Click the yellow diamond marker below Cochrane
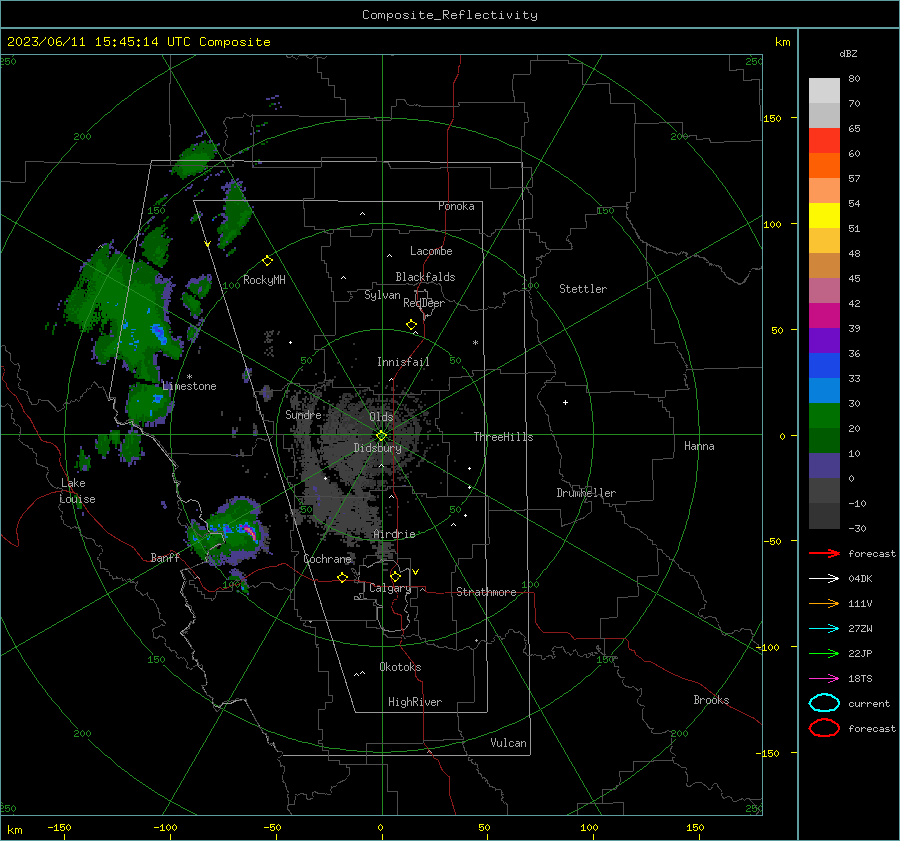This screenshot has height=841, width=900. pyautogui.click(x=343, y=577)
